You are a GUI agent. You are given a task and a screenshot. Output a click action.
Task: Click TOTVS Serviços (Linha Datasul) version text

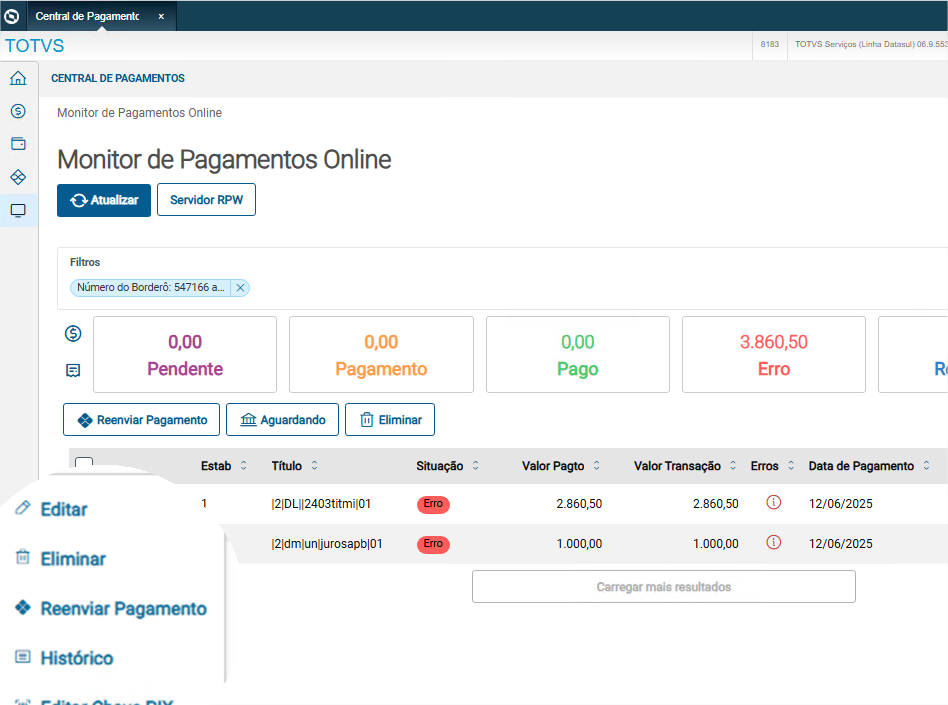pos(871,44)
